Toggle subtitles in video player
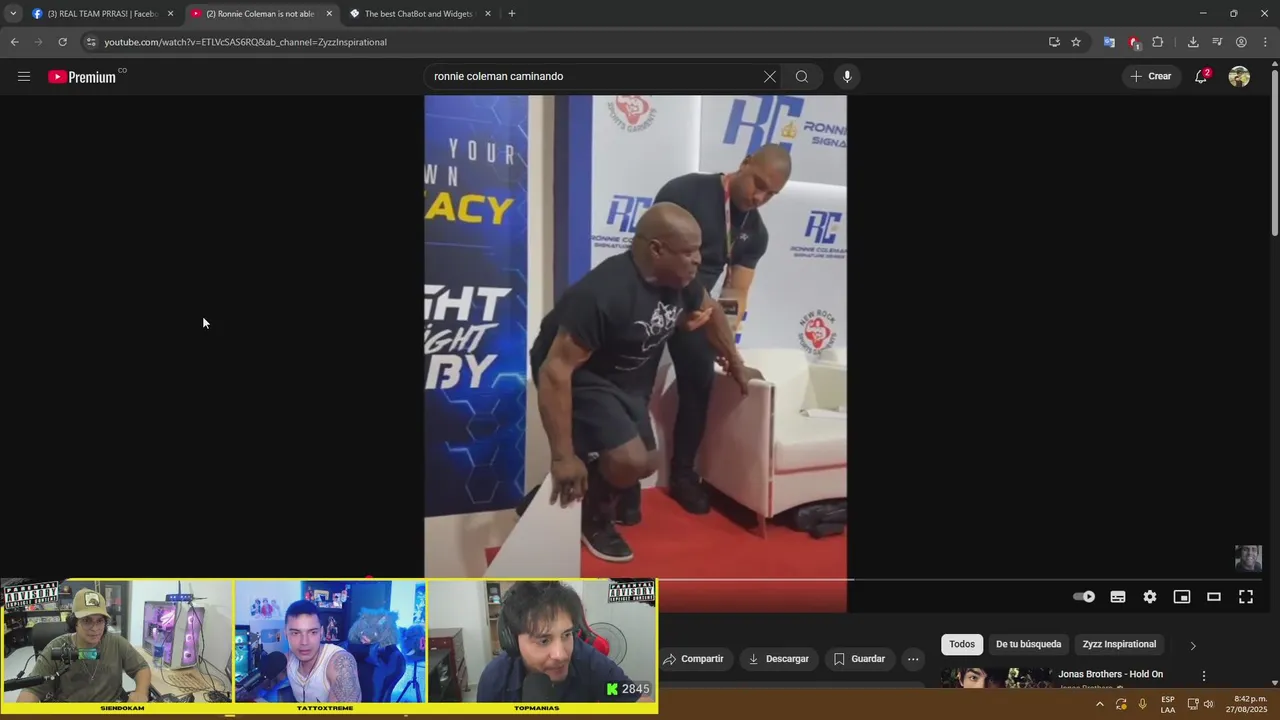This screenshot has height=720, width=1280. 1118,597
